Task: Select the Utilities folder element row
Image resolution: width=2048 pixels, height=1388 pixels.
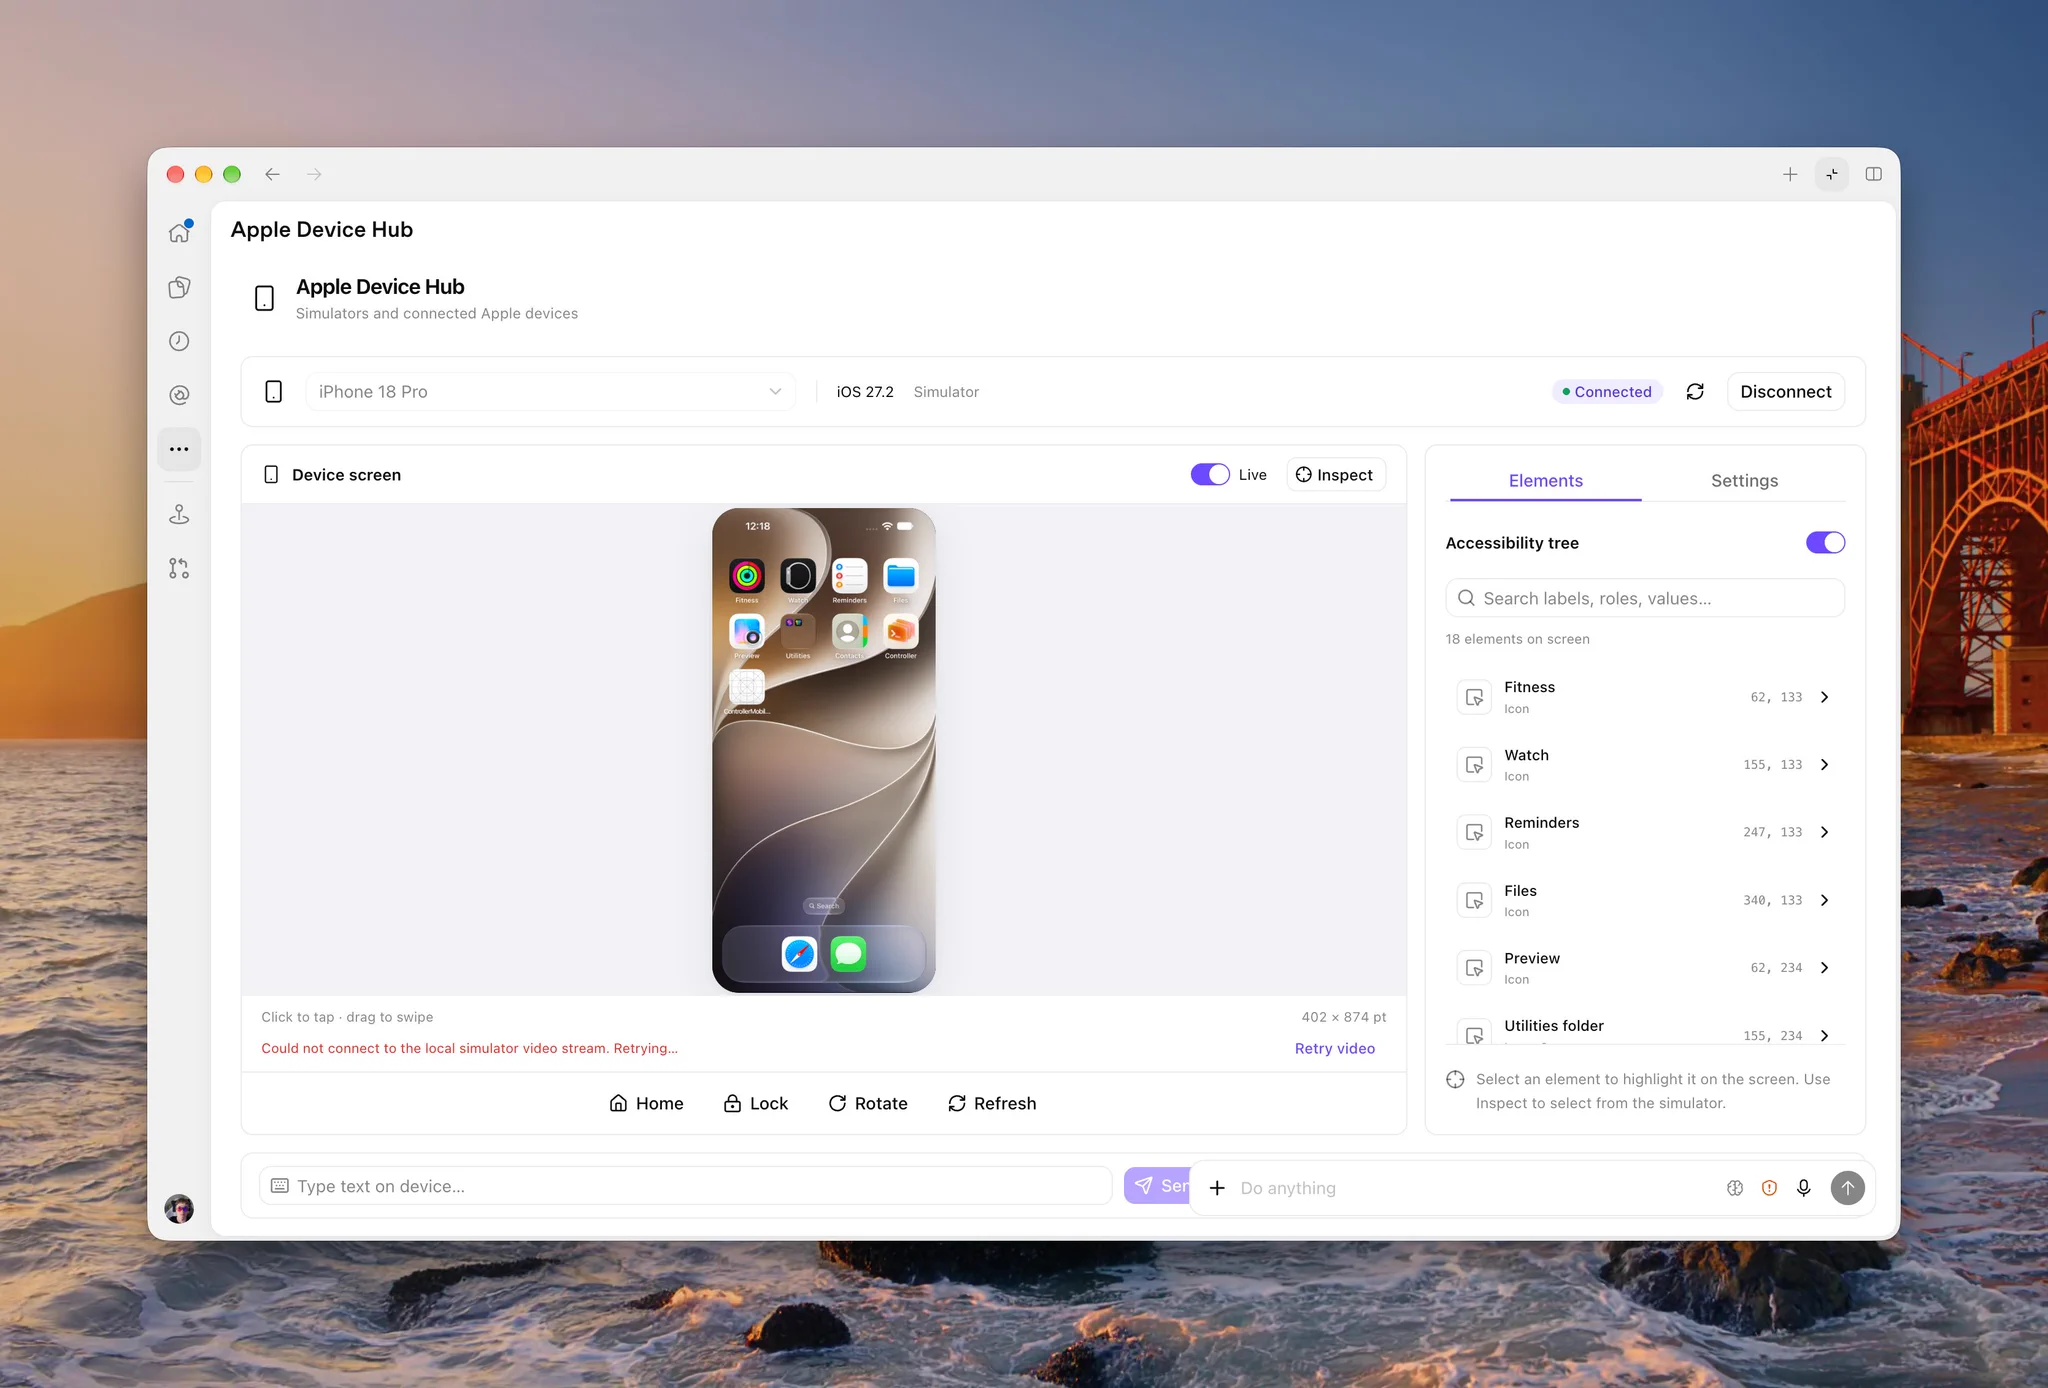Action: (x=1645, y=1032)
